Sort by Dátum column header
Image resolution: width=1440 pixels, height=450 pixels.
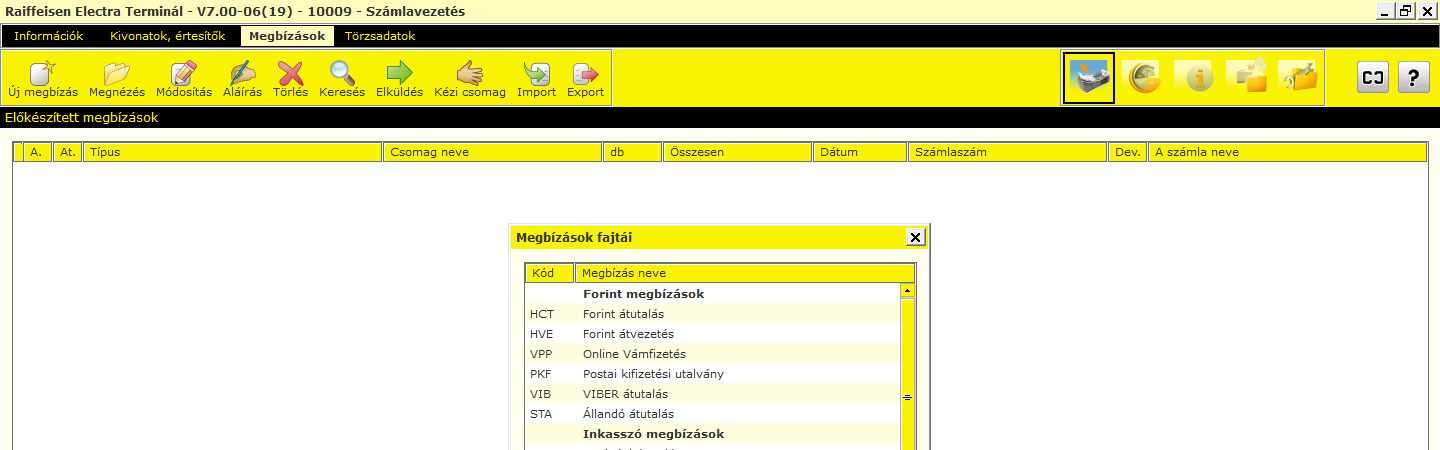click(x=860, y=152)
